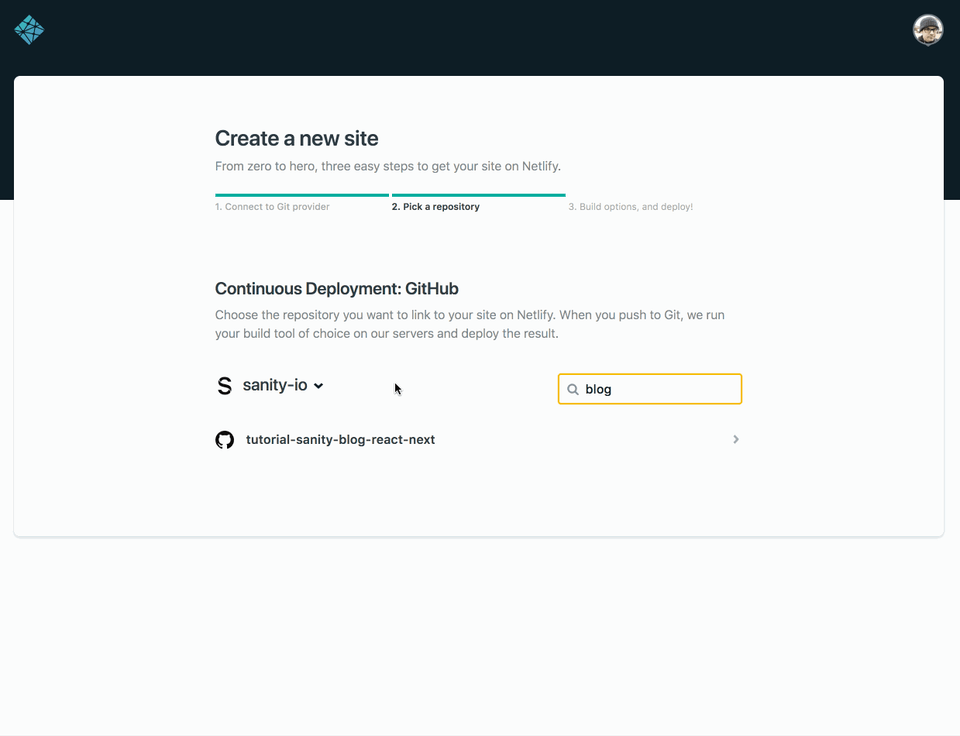Select step 2 Pick a repository
The width and height of the screenshot is (960, 736).
(x=436, y=207)
